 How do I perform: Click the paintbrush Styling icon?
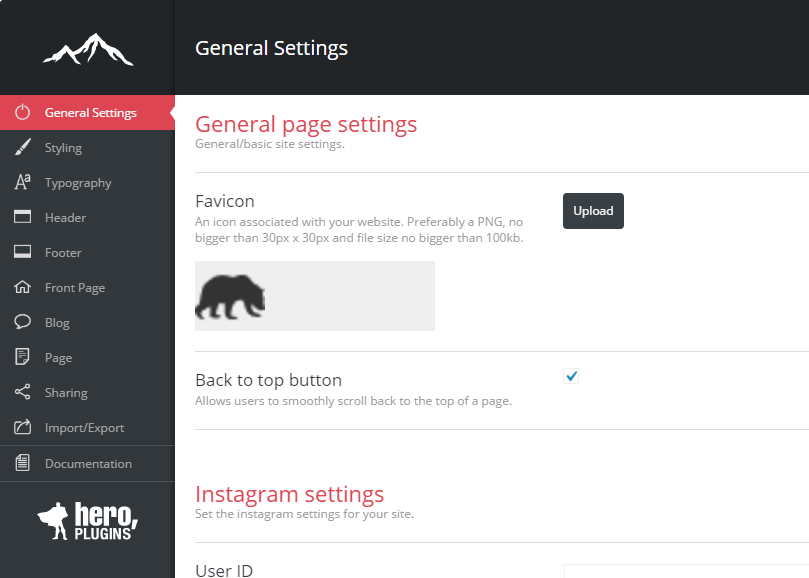(23, 148)
